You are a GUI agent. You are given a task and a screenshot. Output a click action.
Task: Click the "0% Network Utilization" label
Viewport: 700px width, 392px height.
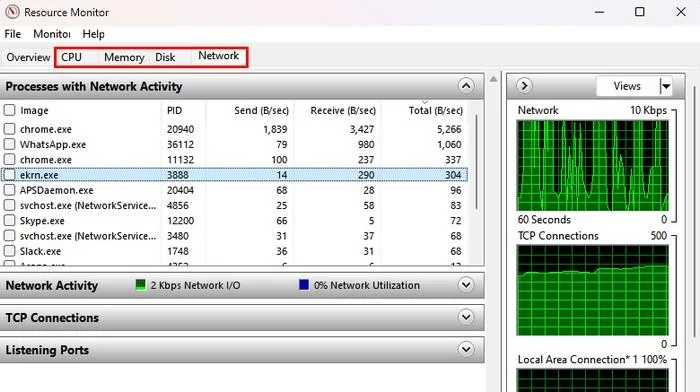(x=367, y=285)
